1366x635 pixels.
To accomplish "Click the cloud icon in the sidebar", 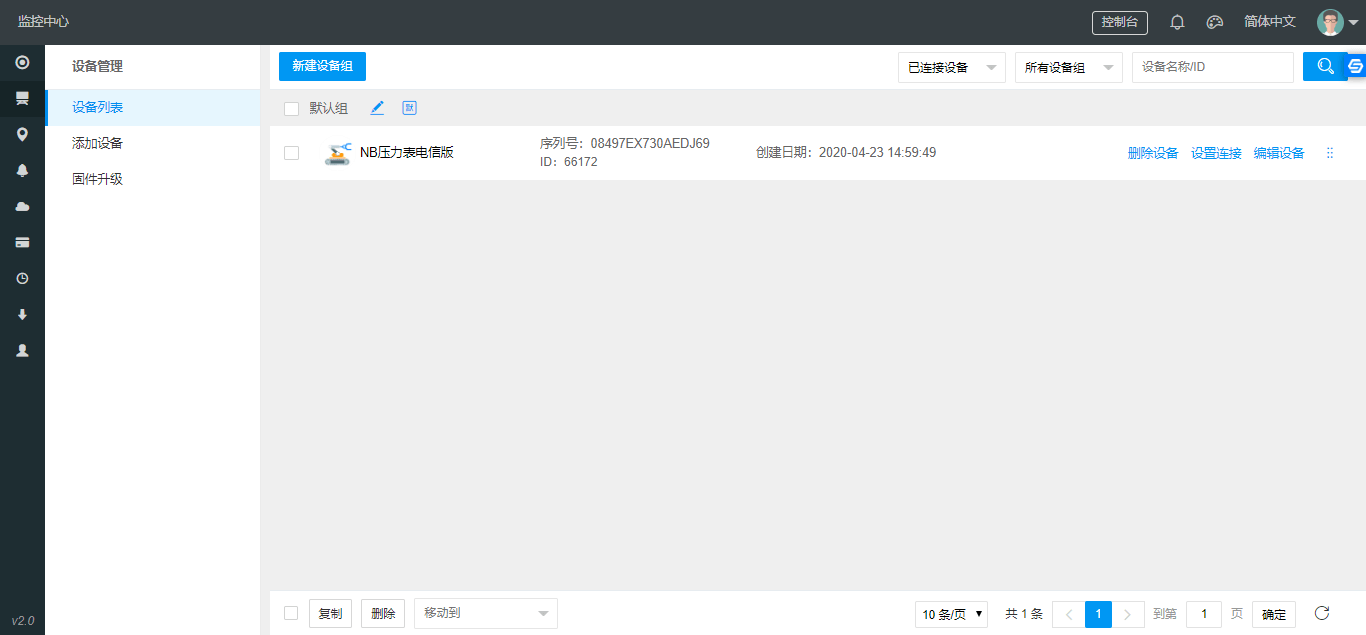I will click(x=22, y=206).
